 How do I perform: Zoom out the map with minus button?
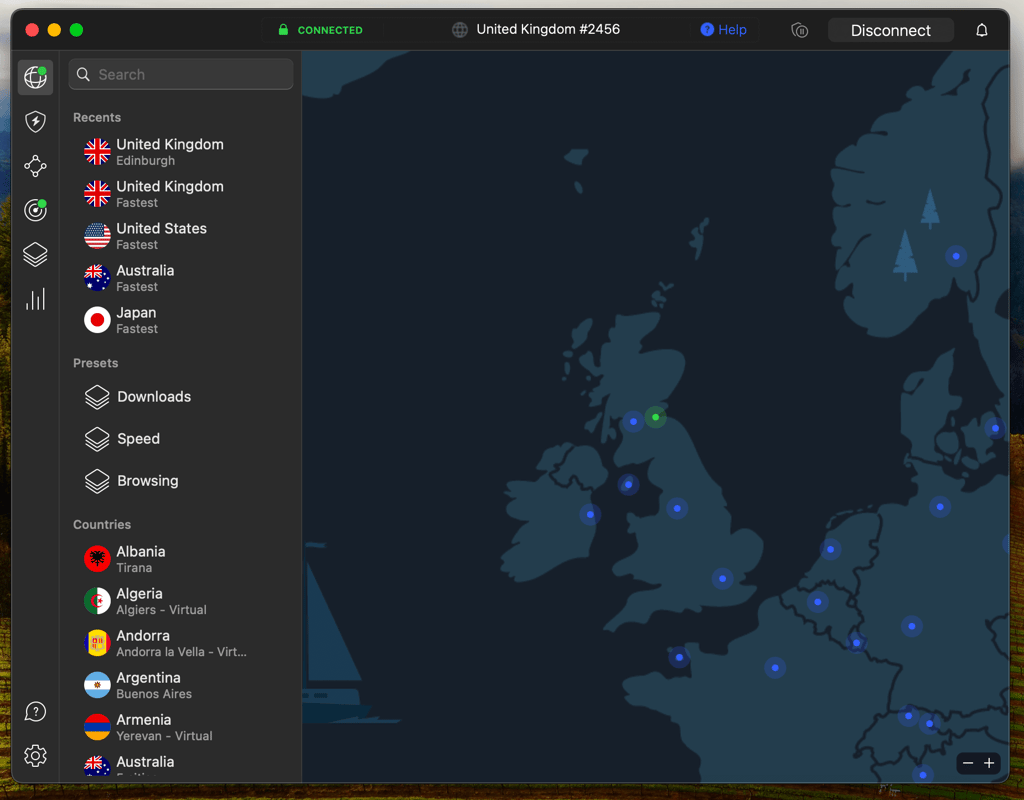coord(968,763)
